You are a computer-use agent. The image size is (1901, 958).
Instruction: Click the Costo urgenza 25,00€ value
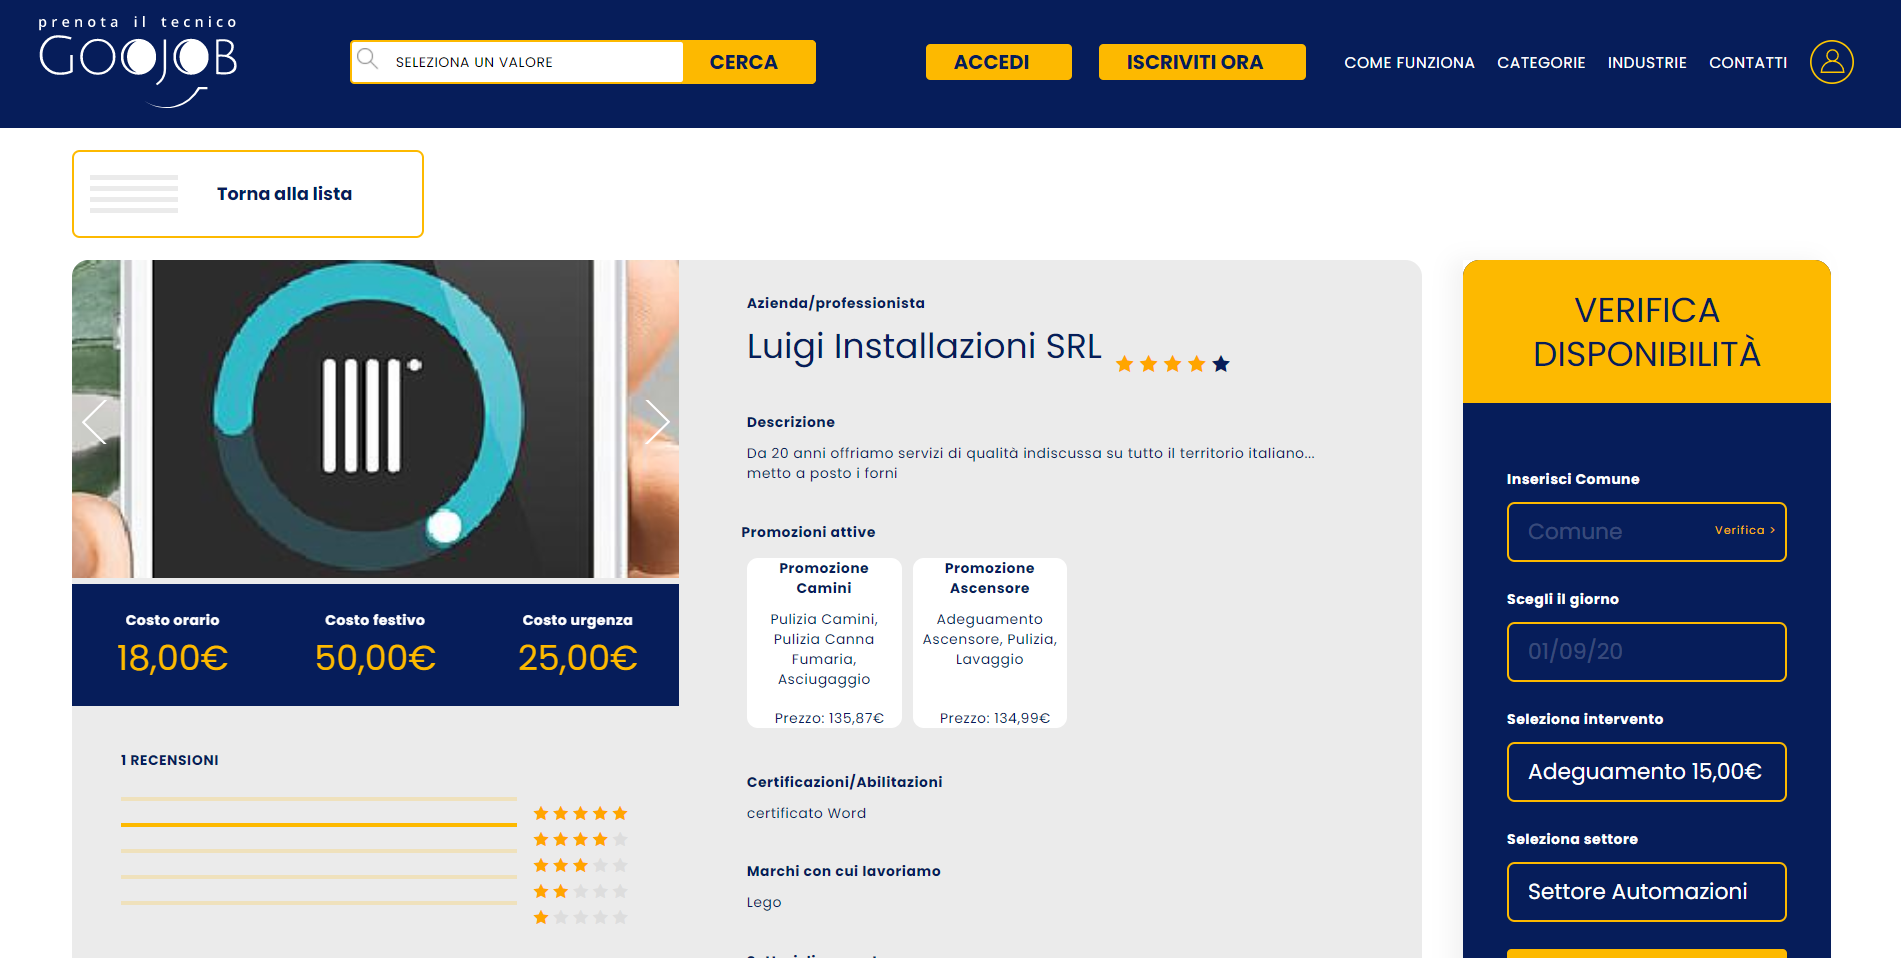tap(577, 658)
